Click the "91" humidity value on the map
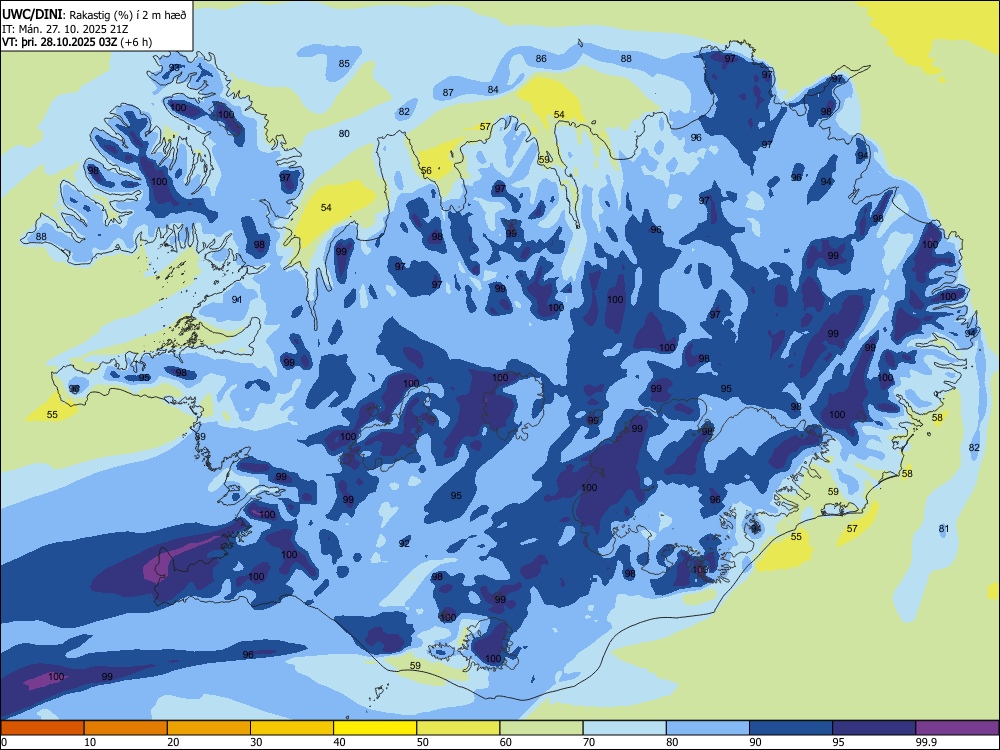1000x750 pixels. click(237, 300)
